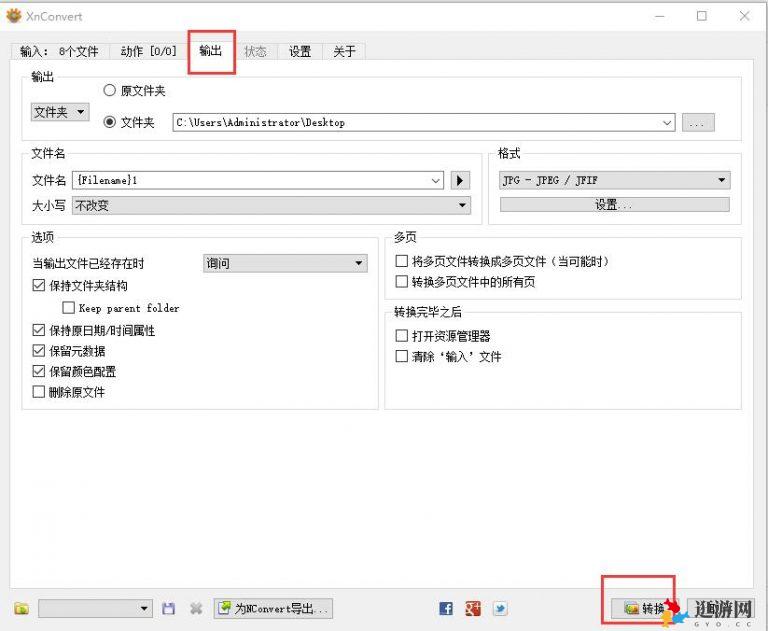Open the JPG format dropdown

pos(614,181)
